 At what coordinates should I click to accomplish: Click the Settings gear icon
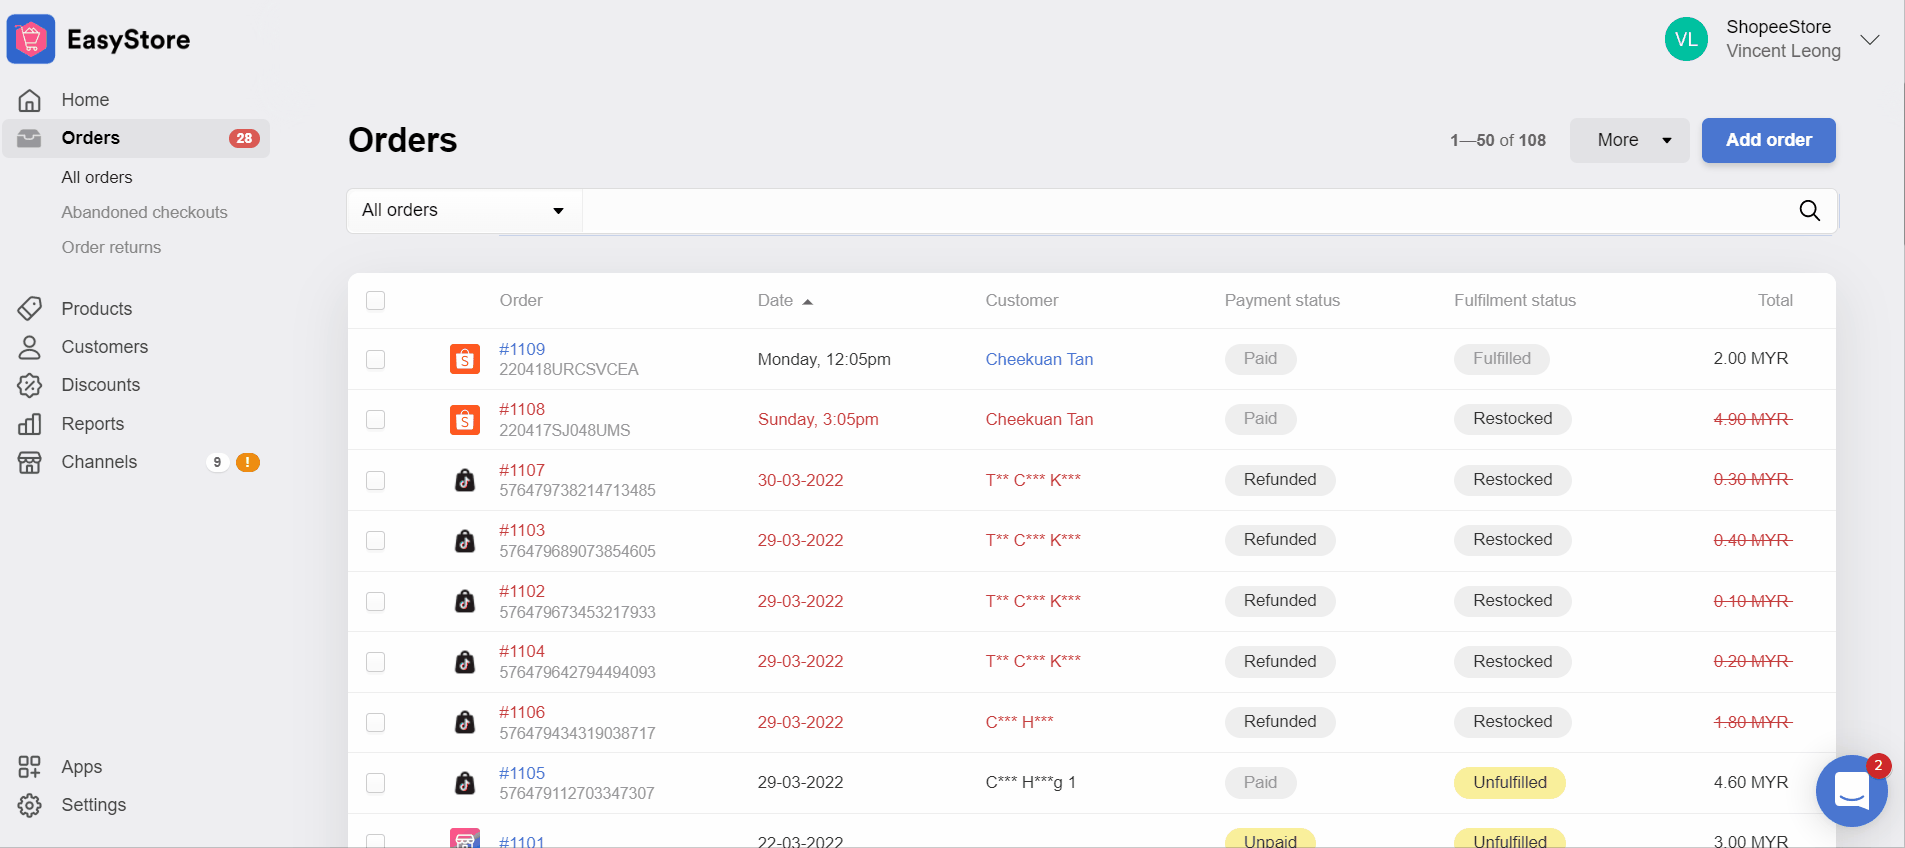tap(30, 805)
